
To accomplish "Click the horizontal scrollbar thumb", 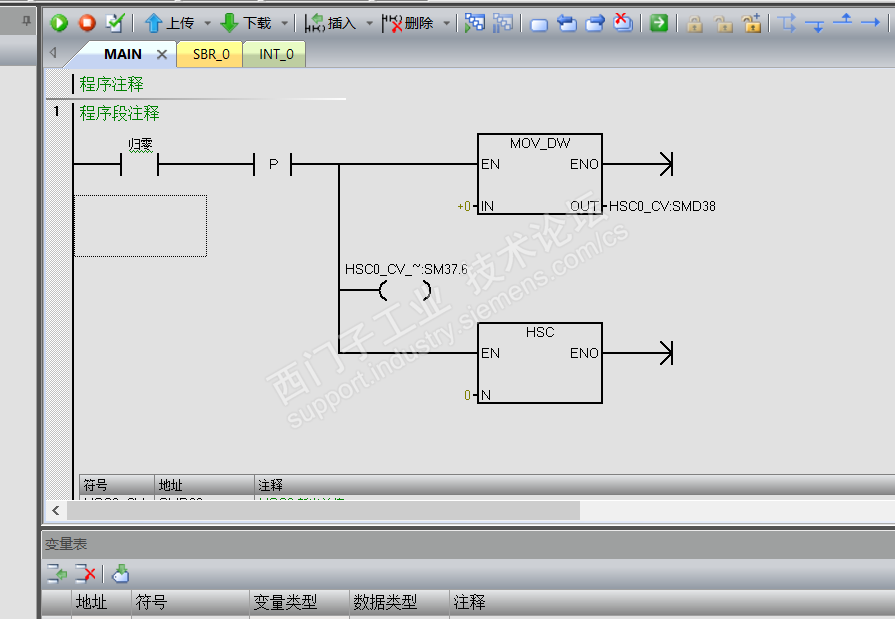I will point(324,511).
